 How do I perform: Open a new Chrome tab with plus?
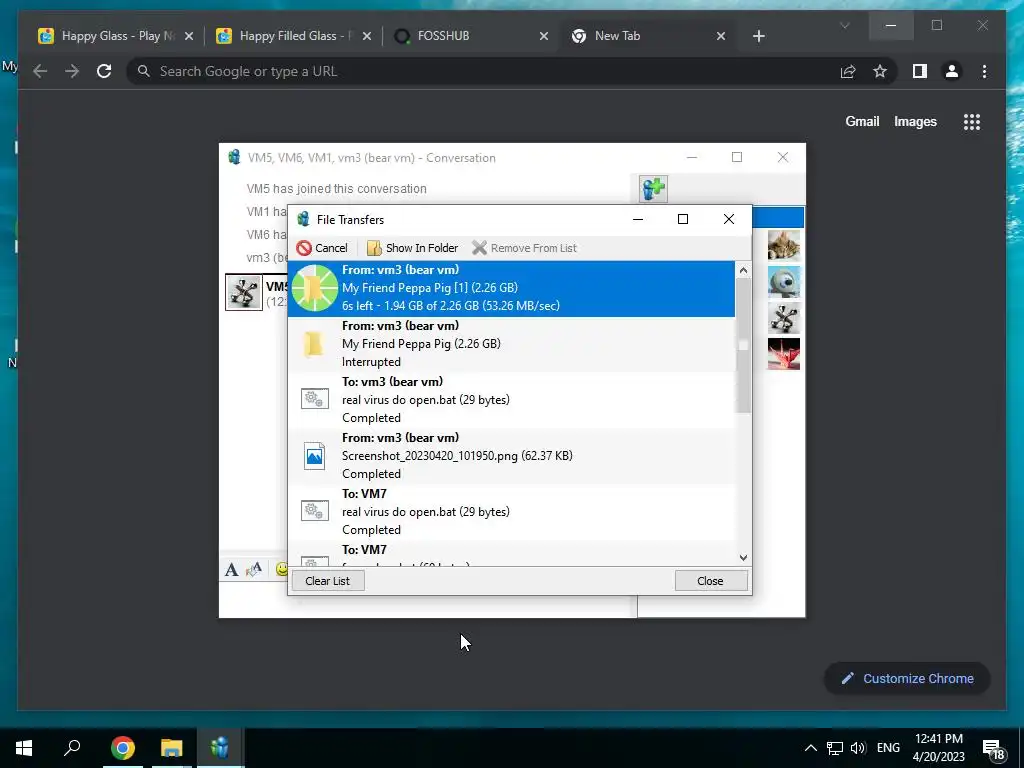758,36
